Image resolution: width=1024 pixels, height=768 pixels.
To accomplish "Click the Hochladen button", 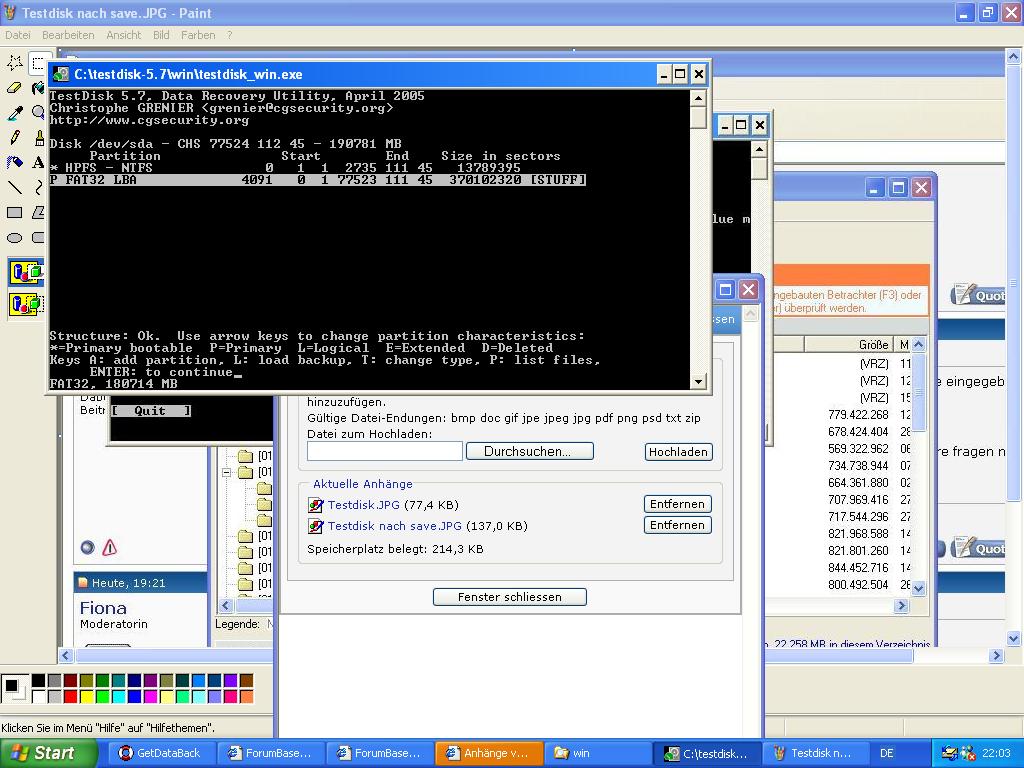I will (679, 452).
